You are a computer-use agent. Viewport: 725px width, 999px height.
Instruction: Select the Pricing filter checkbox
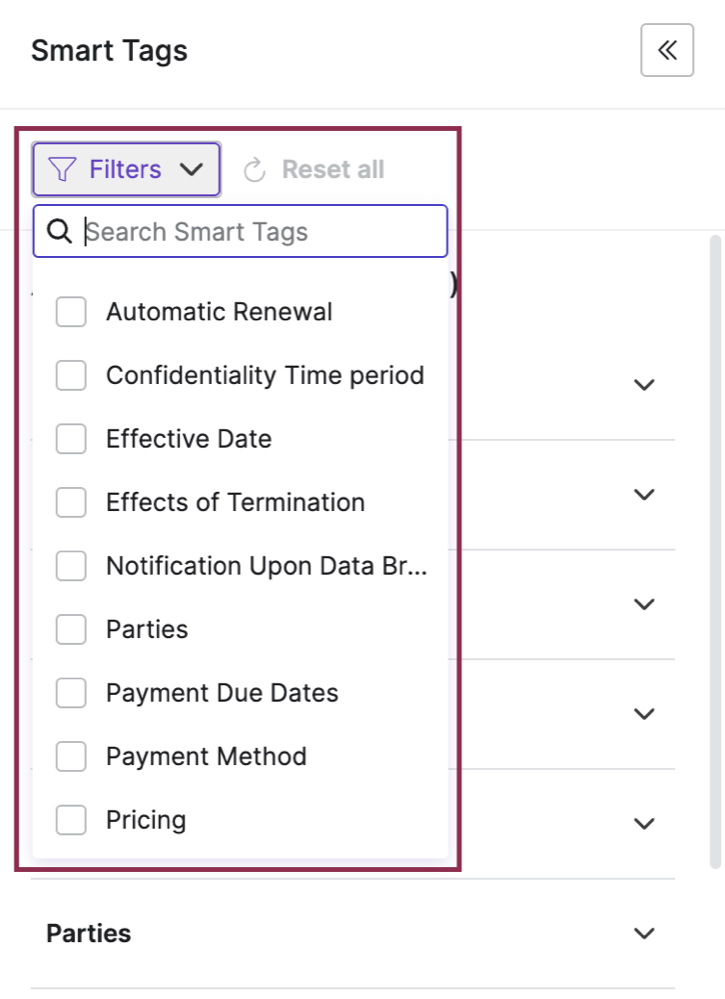(70, 819)
